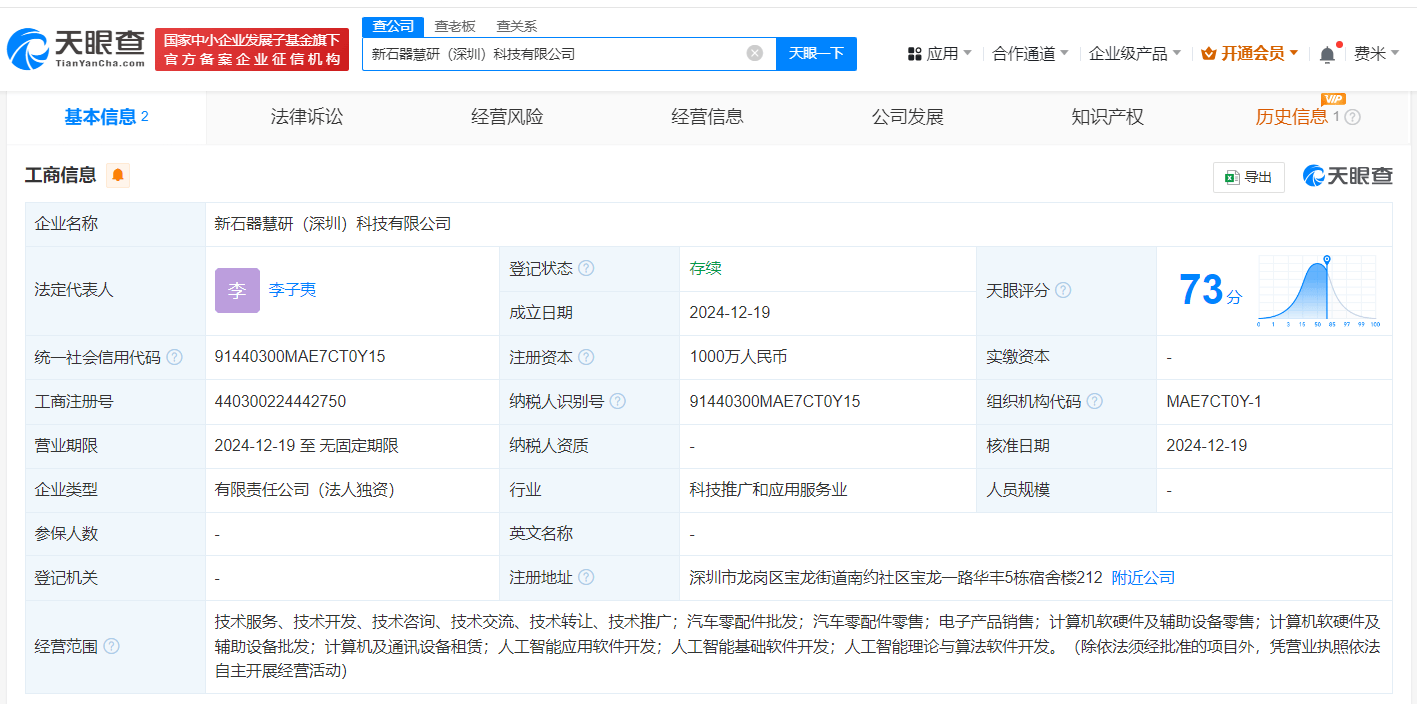Click the grid icon beside 应用
This screenshot has height=704, width=1417.
914,54
